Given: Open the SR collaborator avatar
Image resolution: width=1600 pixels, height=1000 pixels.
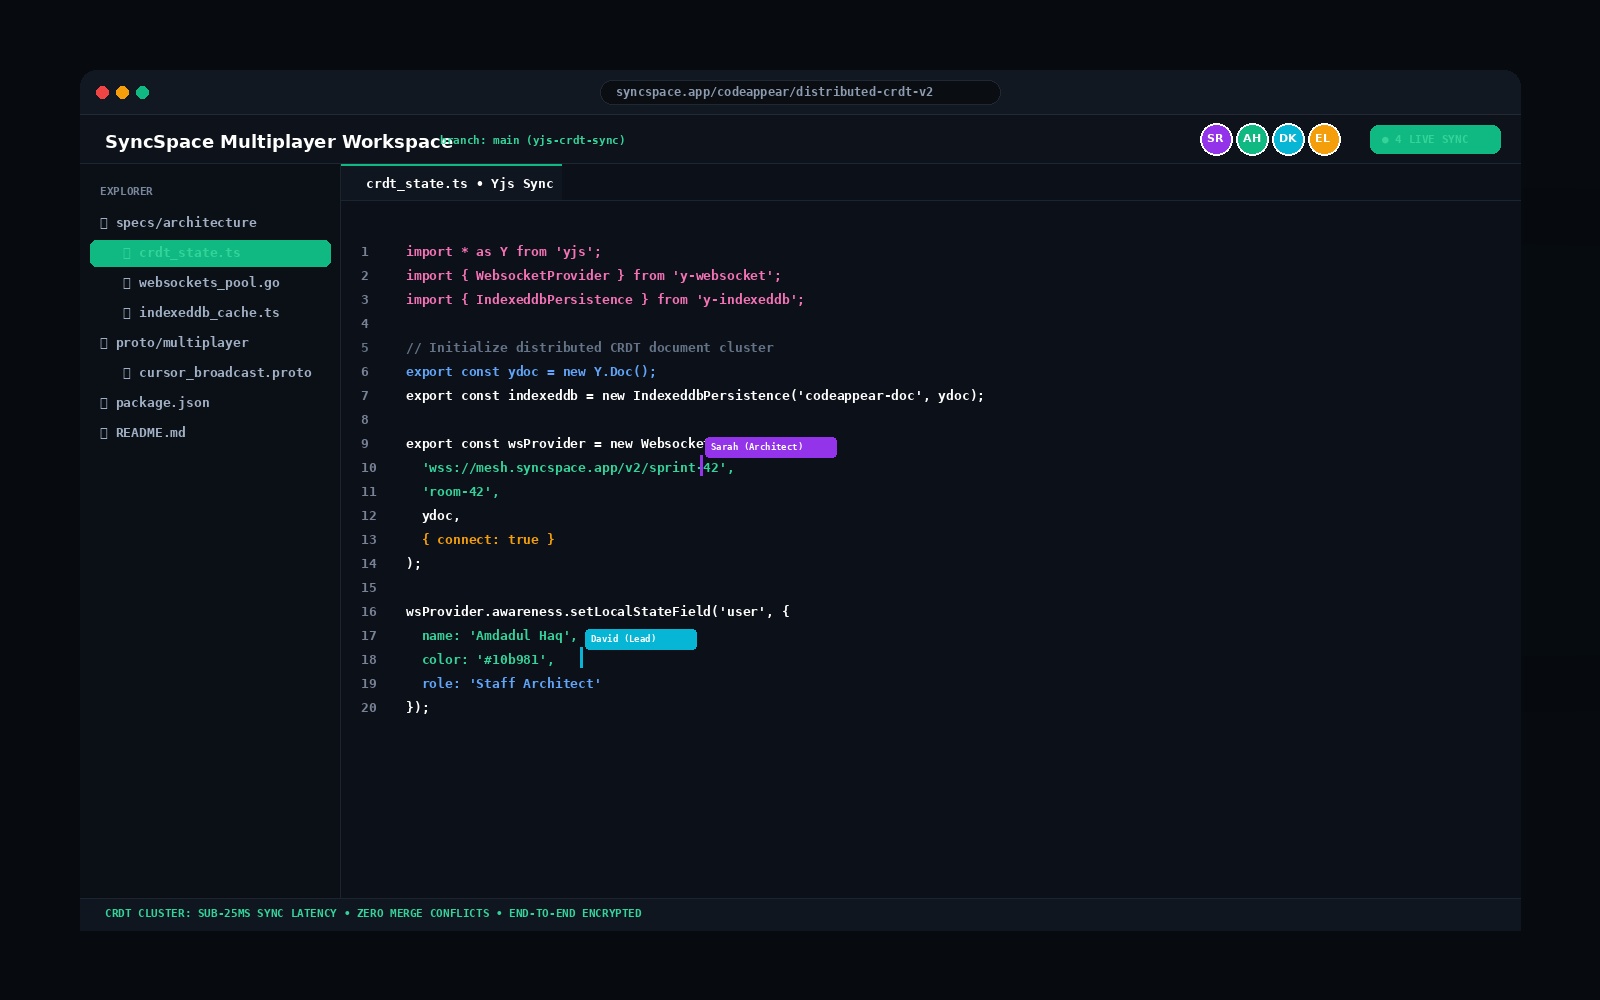Looking at the screenshot, I should coord(1216,139).
